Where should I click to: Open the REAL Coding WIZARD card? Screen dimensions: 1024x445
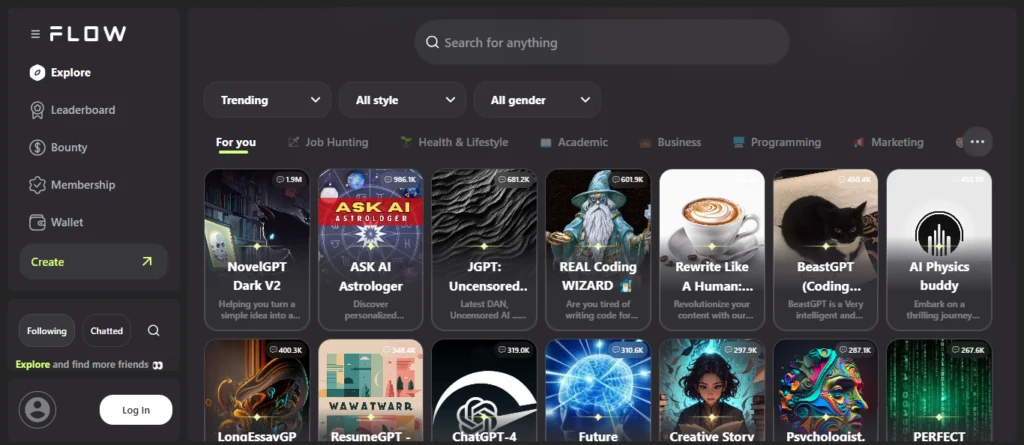pyautogui.click(x=598, y=250)
